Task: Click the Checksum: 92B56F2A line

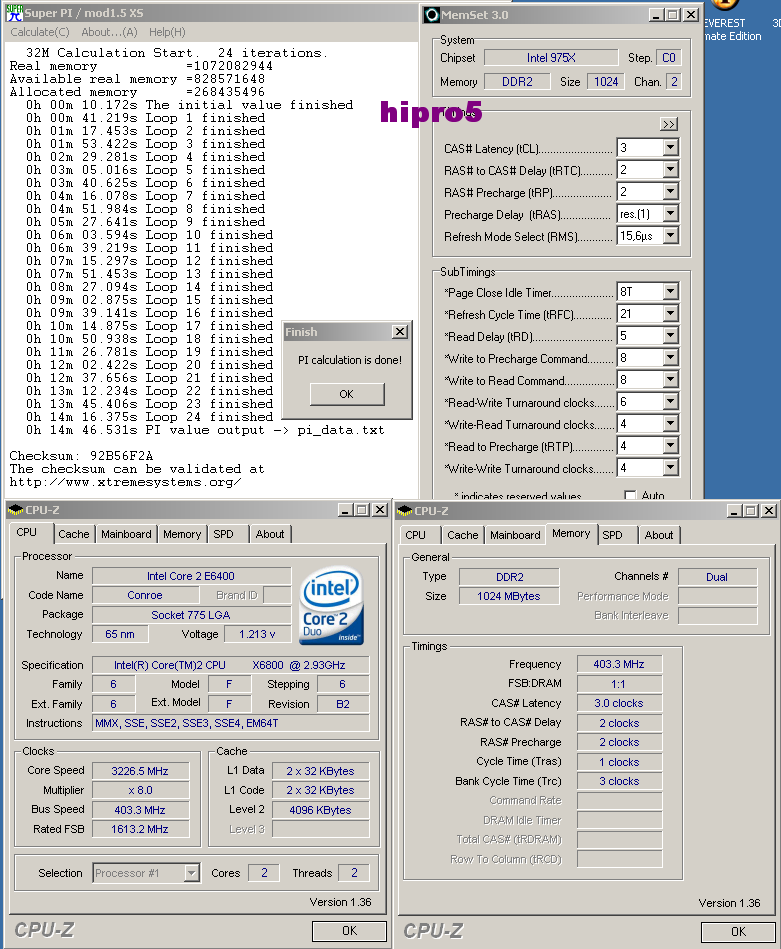Action: point(81,456)
